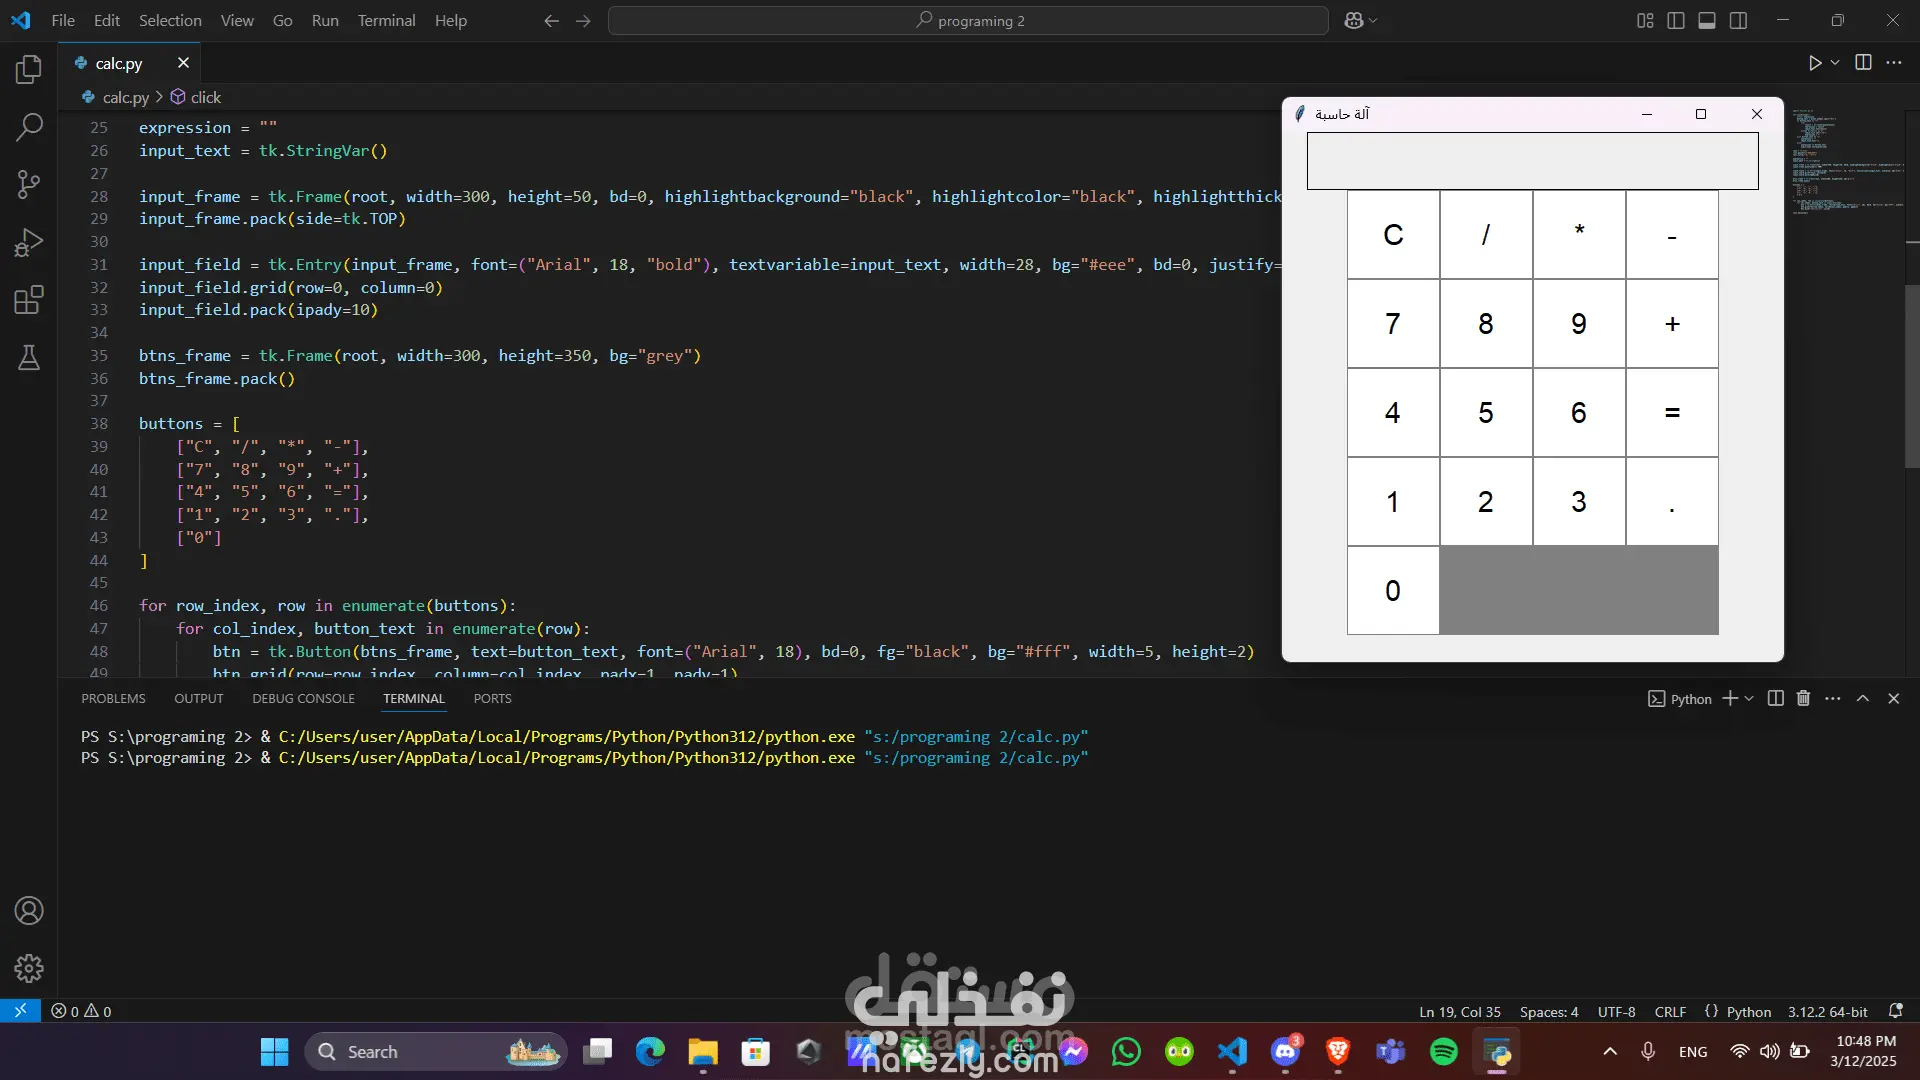Open the Source Control view
1920x1080 pixels.
coord(29,184)
